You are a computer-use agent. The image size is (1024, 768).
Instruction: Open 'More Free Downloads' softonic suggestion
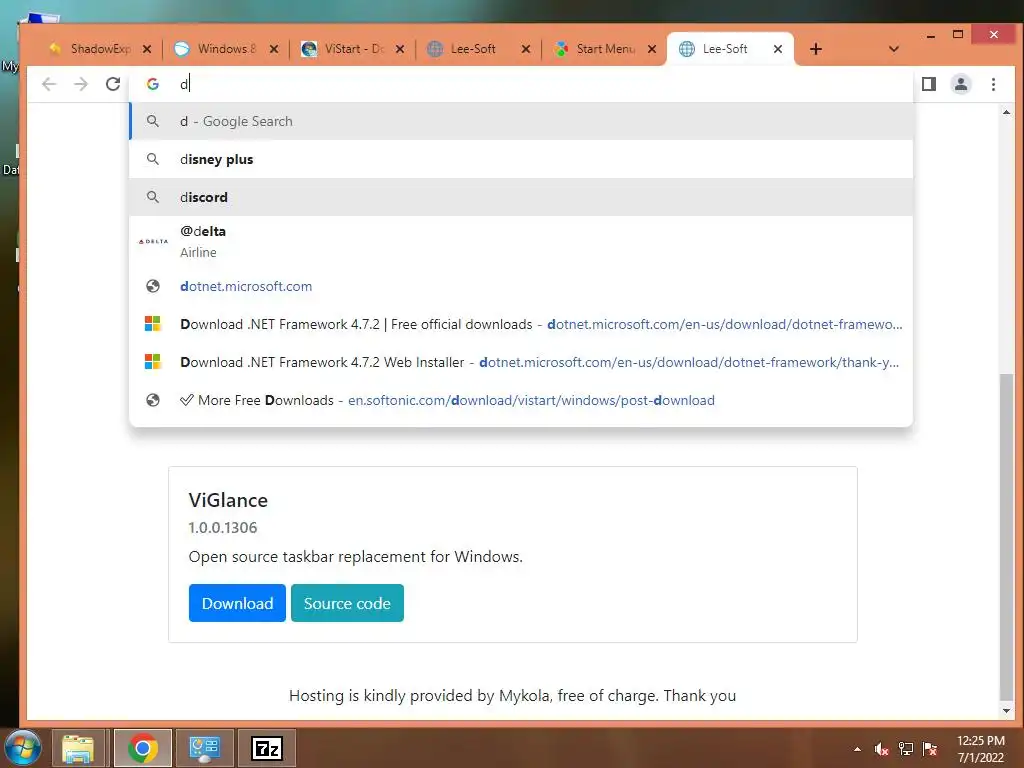pos(521,400)
